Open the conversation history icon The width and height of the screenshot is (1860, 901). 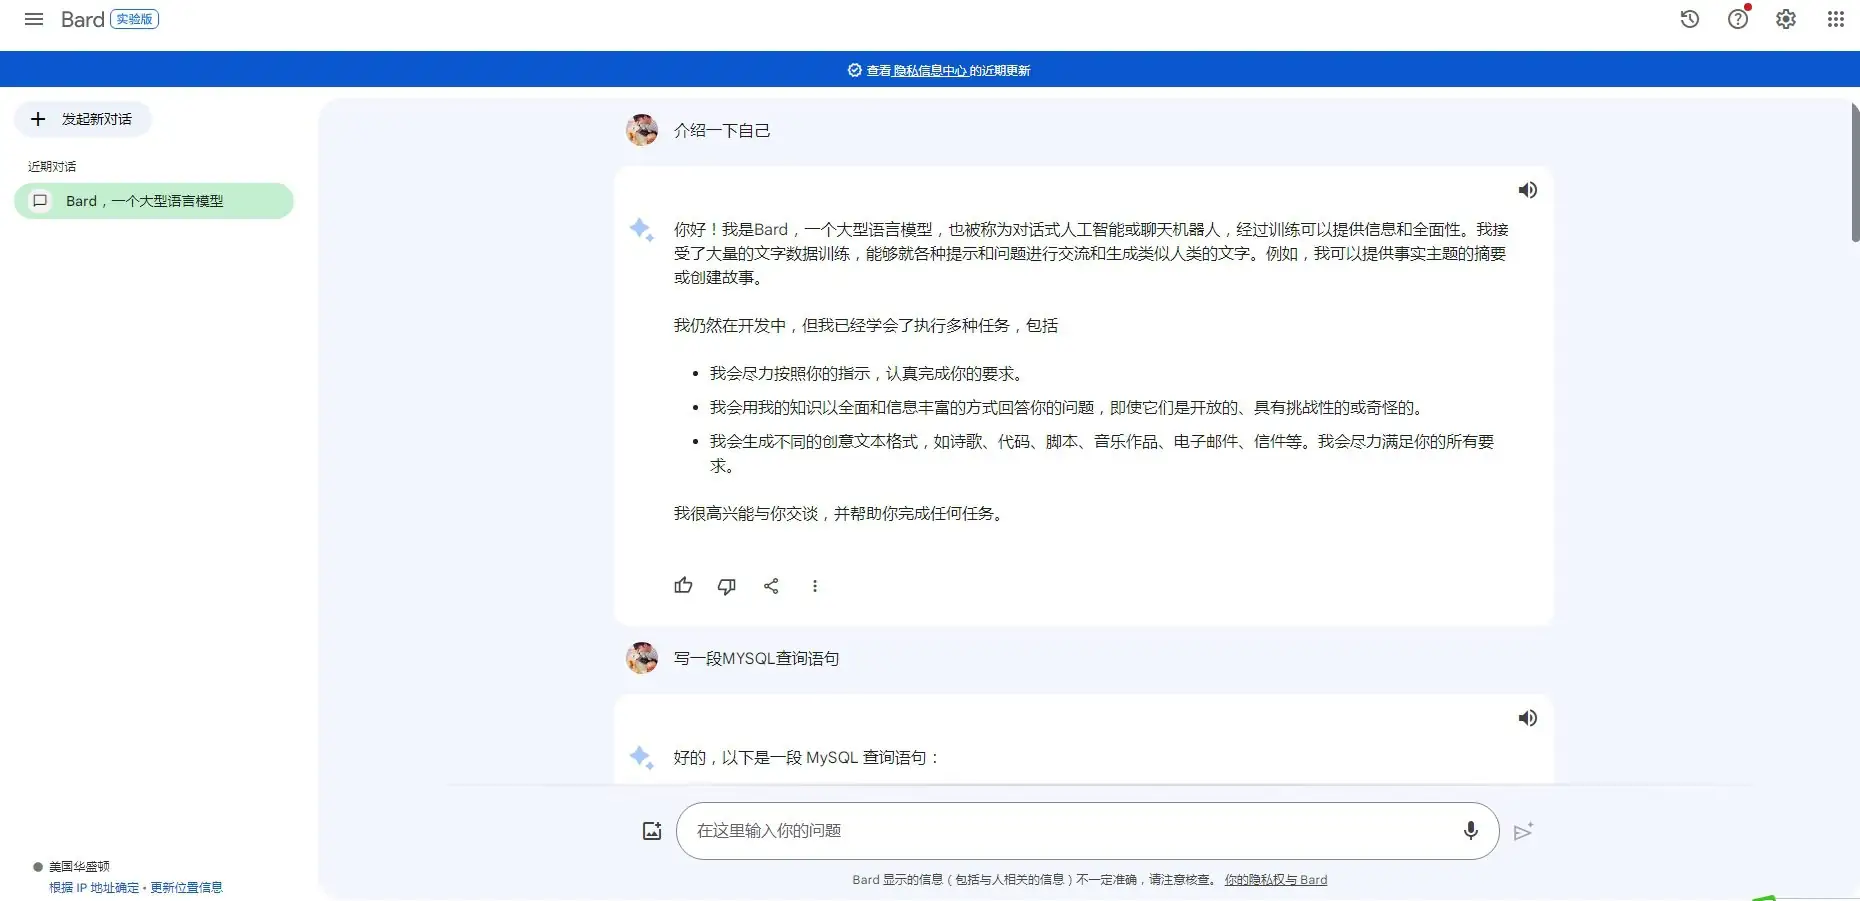coord(1689,19)
